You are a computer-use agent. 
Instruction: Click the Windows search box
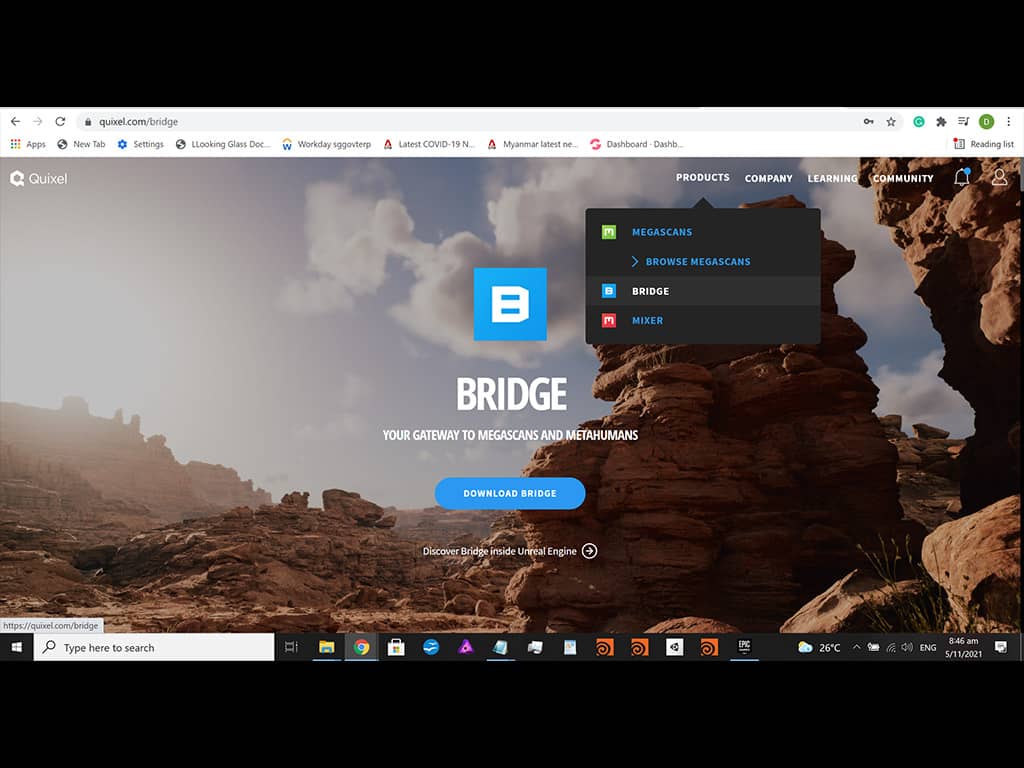coord(154,647)
